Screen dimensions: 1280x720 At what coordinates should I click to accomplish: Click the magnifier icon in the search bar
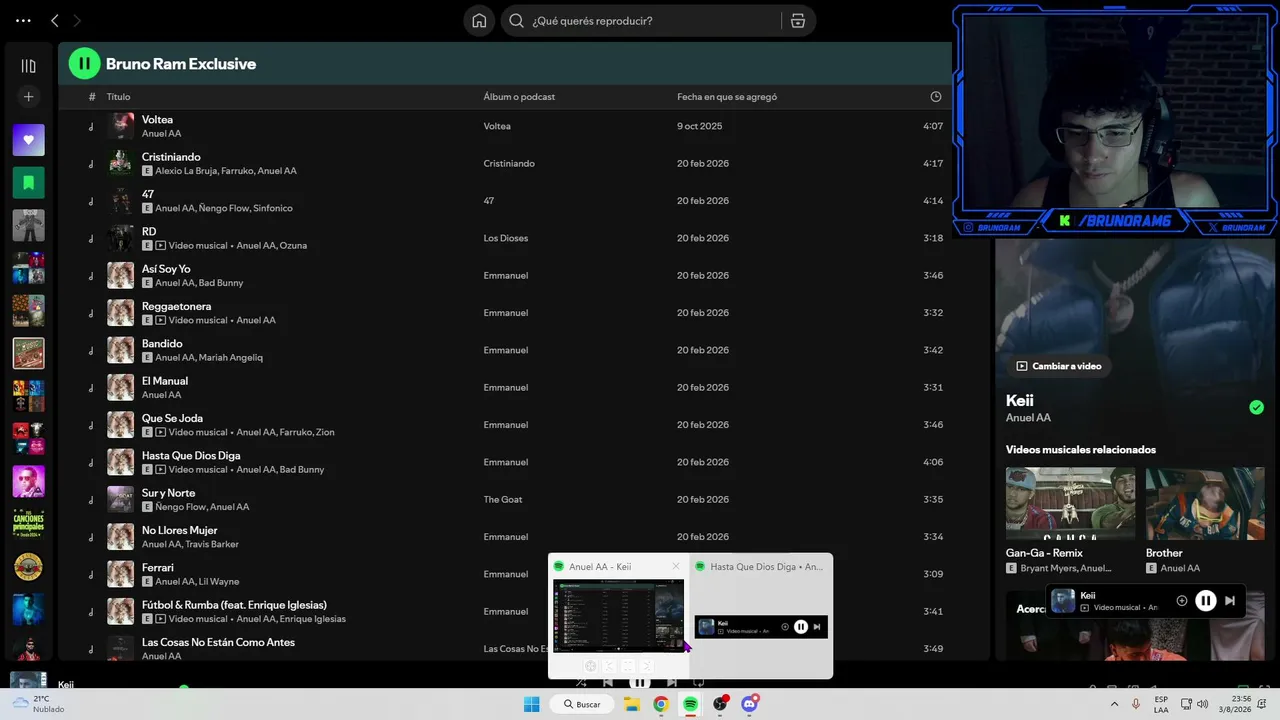coord(516,20)
